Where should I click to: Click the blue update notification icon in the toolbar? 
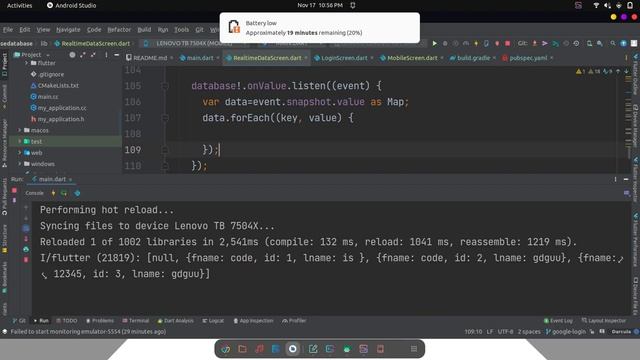pyautogui.click(x=623, y=43)
